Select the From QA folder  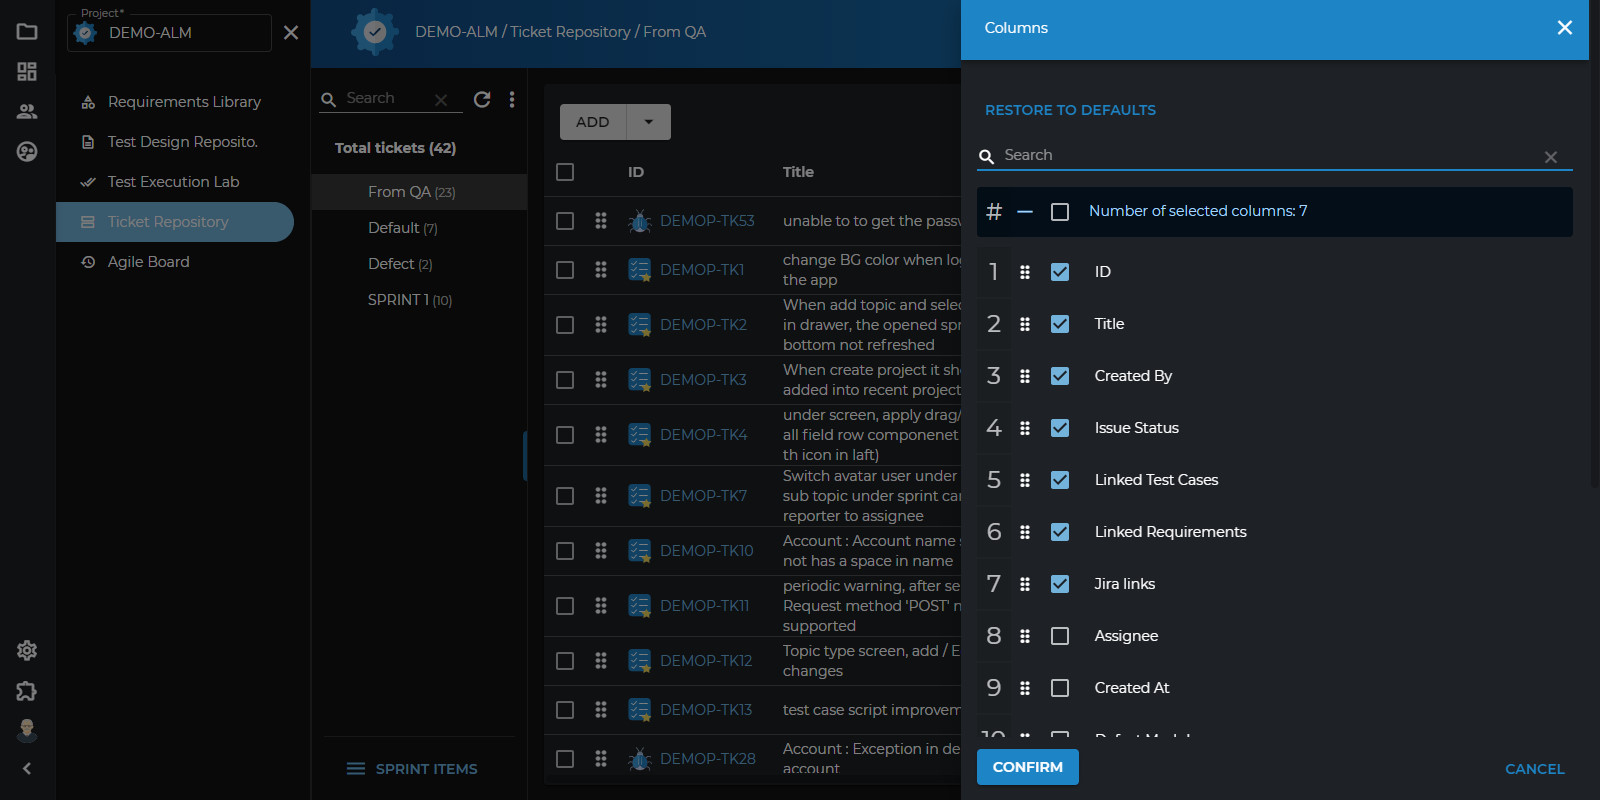tap(419, 192)
